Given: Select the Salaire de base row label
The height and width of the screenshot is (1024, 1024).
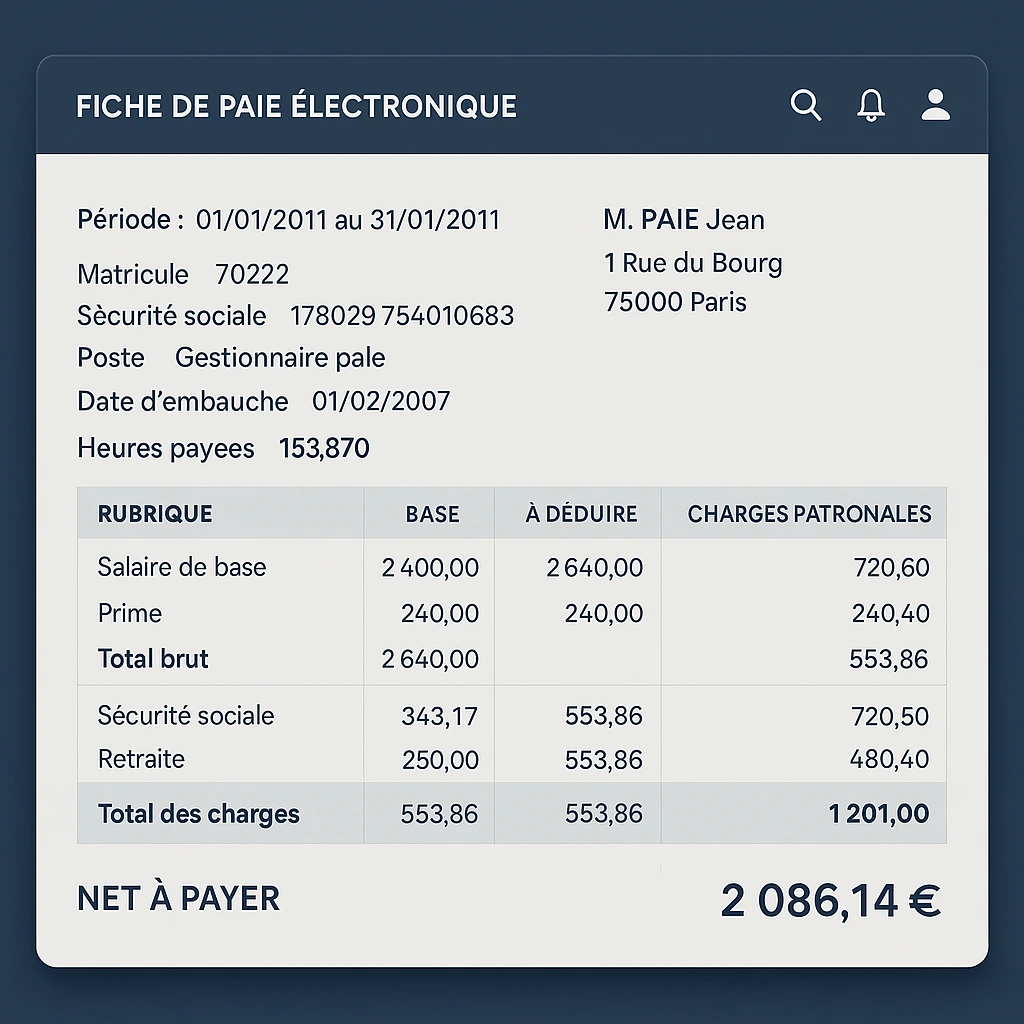Looking at the screenshot, I should 182,567.
